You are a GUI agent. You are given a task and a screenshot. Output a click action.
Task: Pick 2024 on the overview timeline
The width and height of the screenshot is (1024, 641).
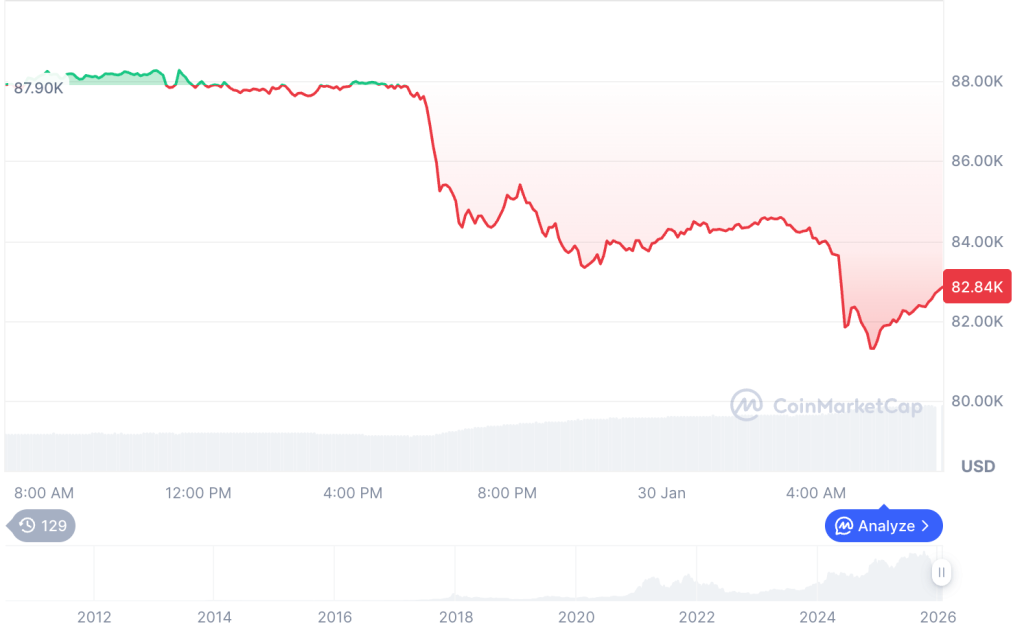coord(818,617)
